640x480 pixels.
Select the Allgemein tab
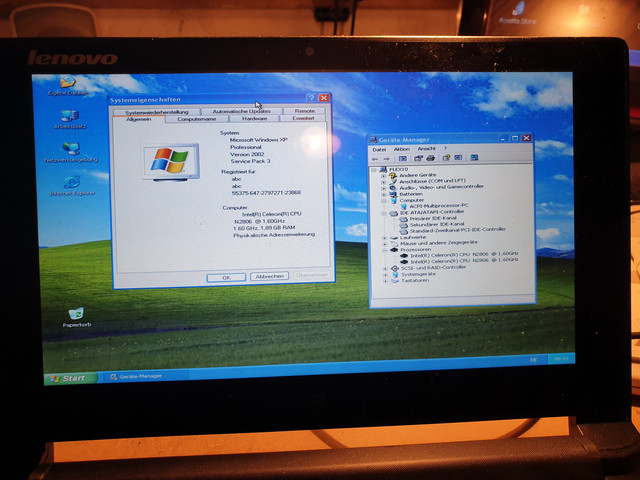click(x=139, y=119)
